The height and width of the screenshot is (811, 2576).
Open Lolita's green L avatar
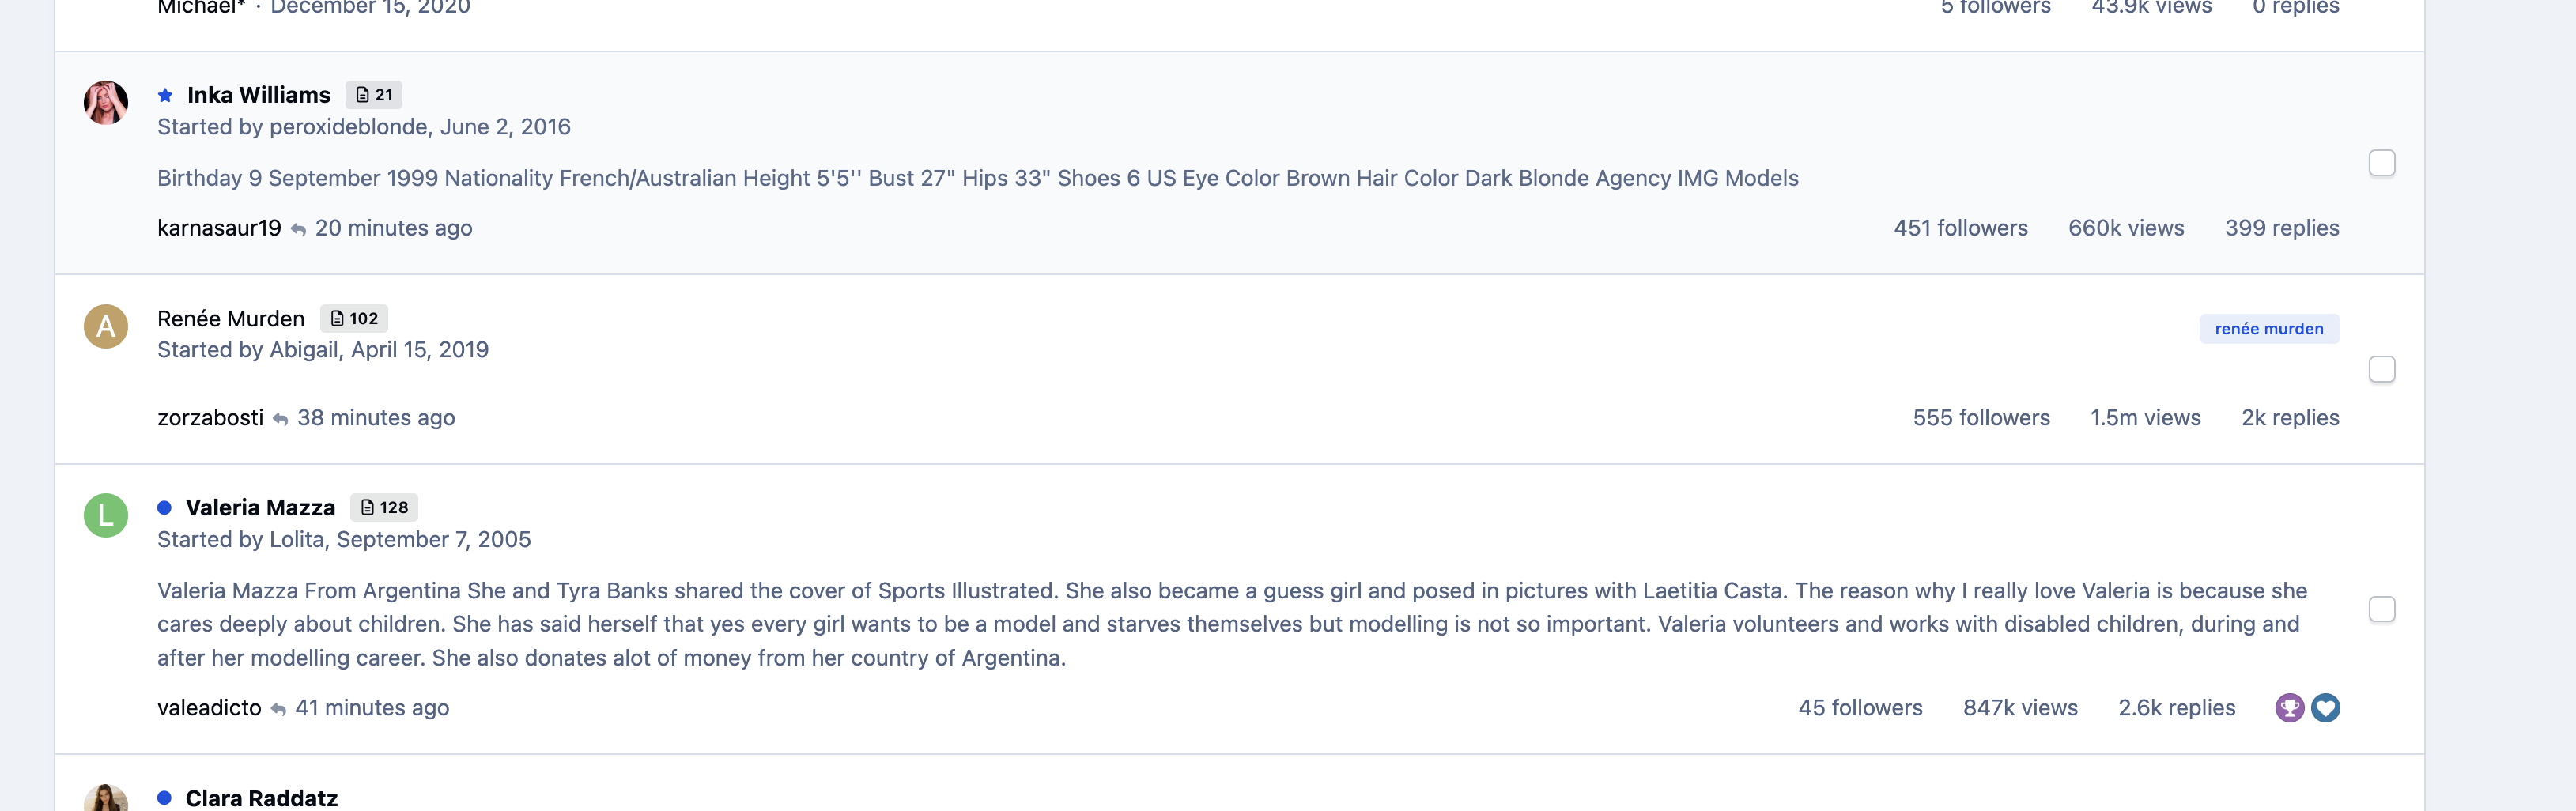coord(105,516)
